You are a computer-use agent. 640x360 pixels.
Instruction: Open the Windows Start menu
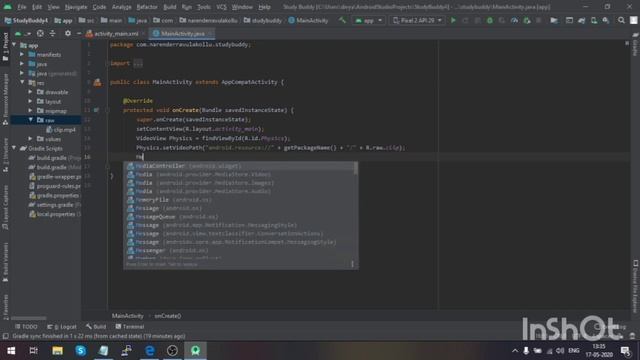pyautogui.click(x=11, y=351)
